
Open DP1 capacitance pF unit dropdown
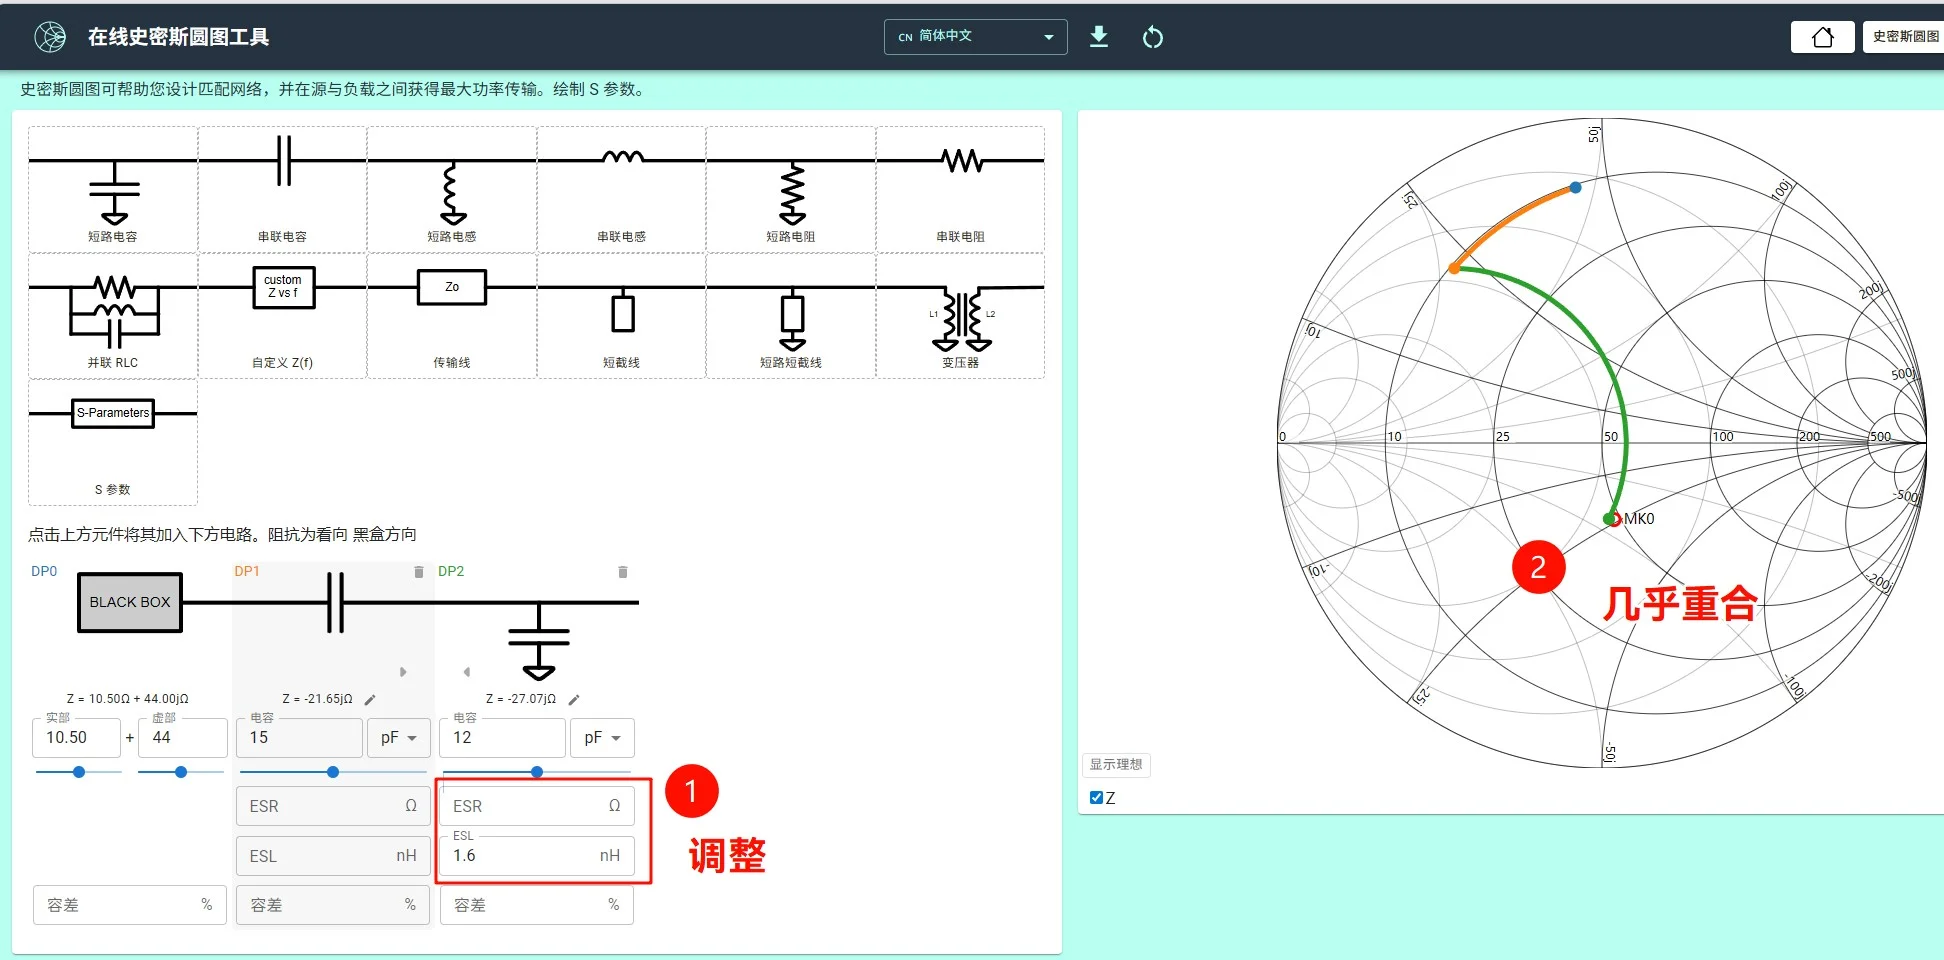coord(399,738)
